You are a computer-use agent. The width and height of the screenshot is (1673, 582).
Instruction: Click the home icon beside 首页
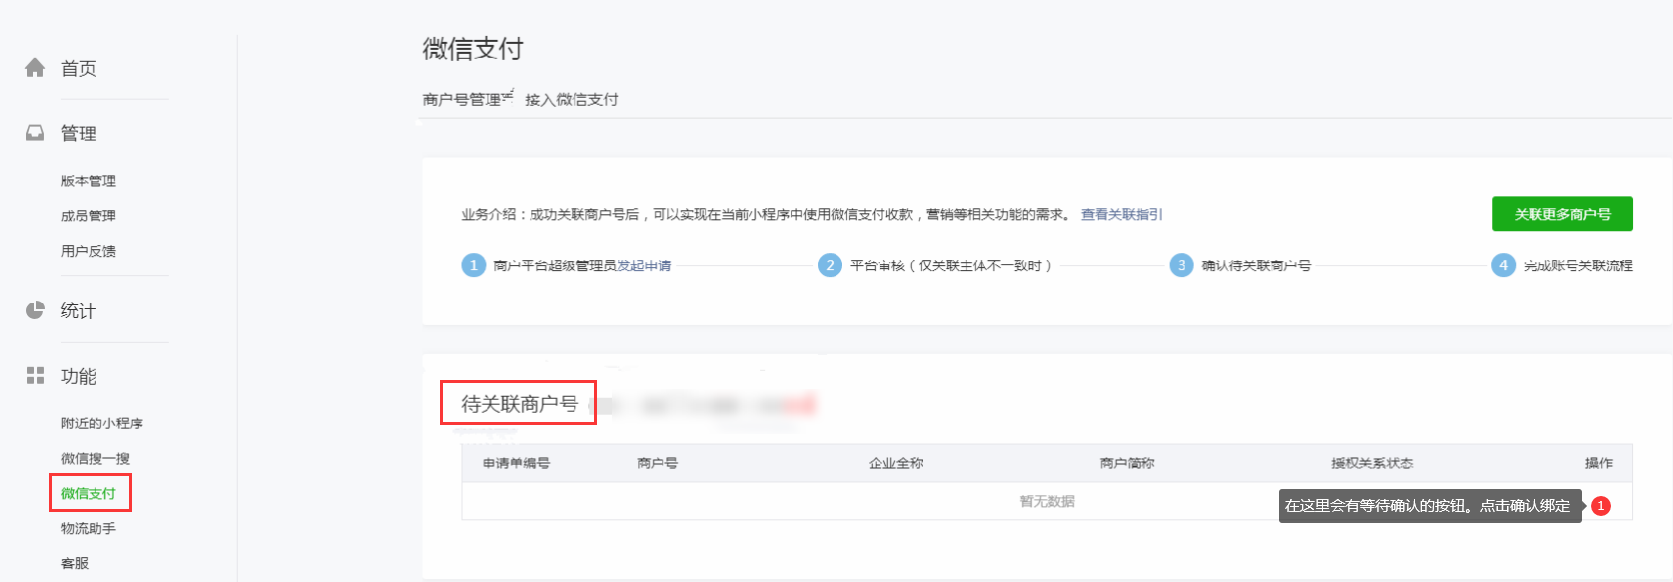point(35,68)
